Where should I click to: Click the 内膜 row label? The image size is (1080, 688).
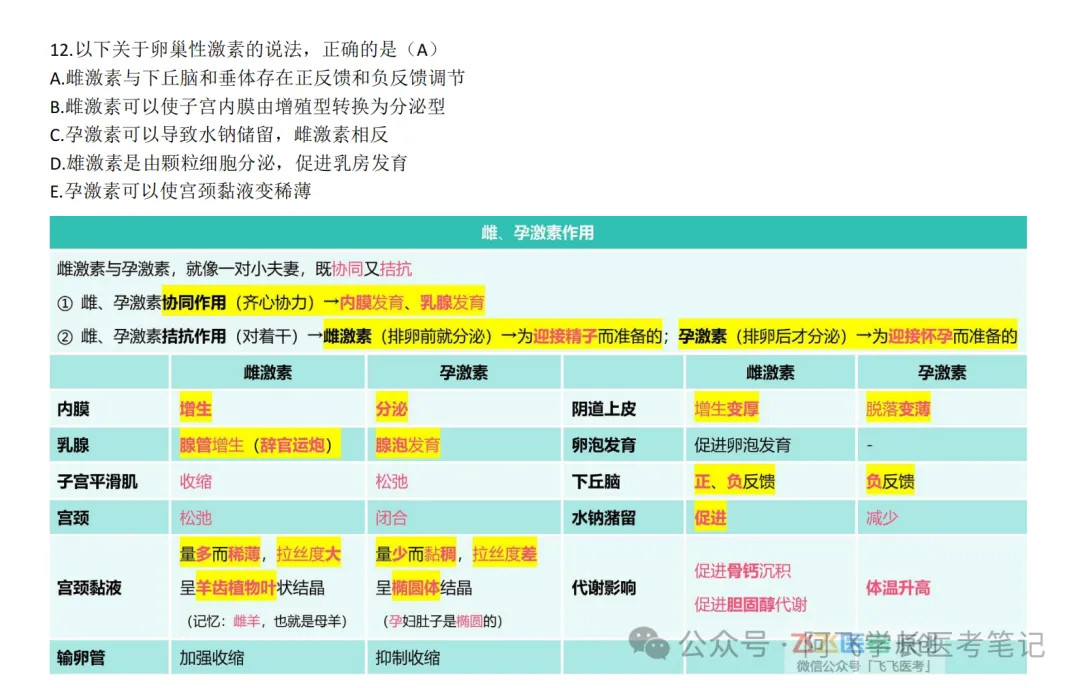[73, 409]
